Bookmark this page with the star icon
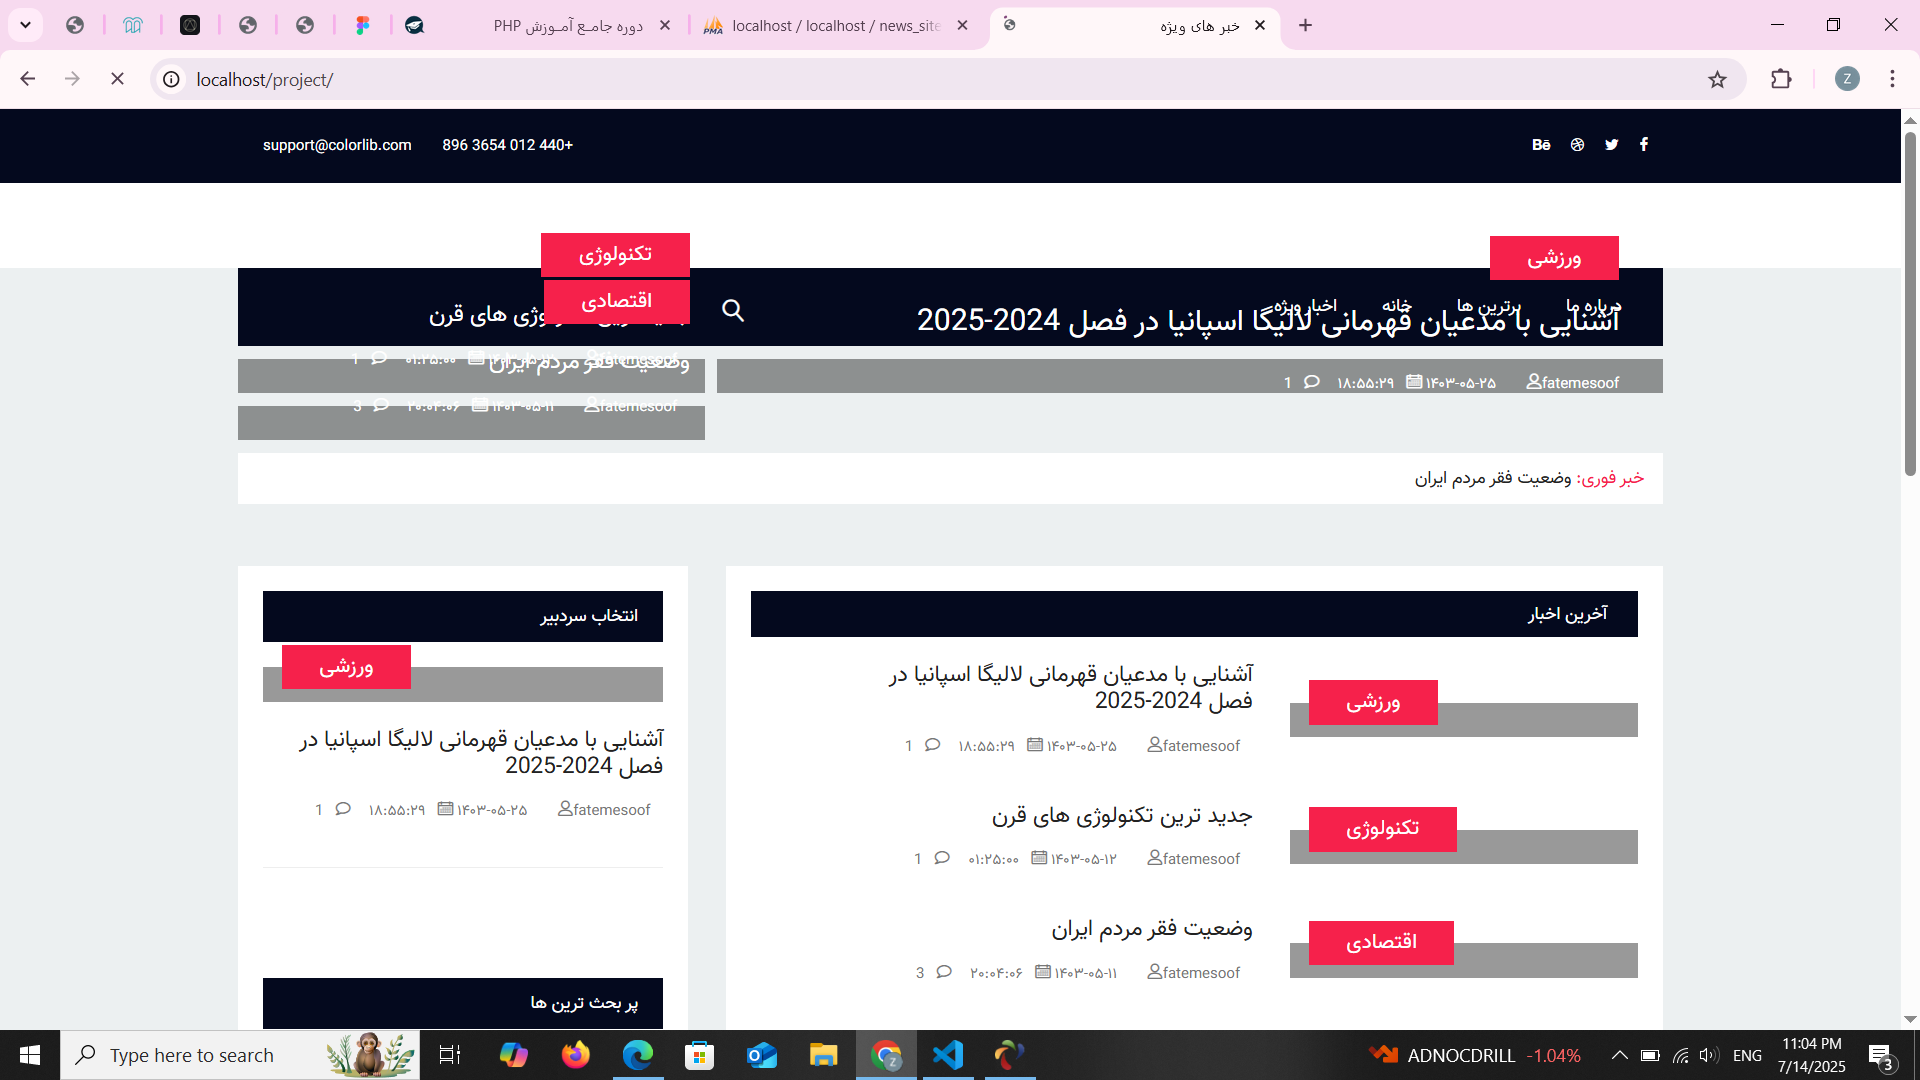 (x=1717, y=80)
